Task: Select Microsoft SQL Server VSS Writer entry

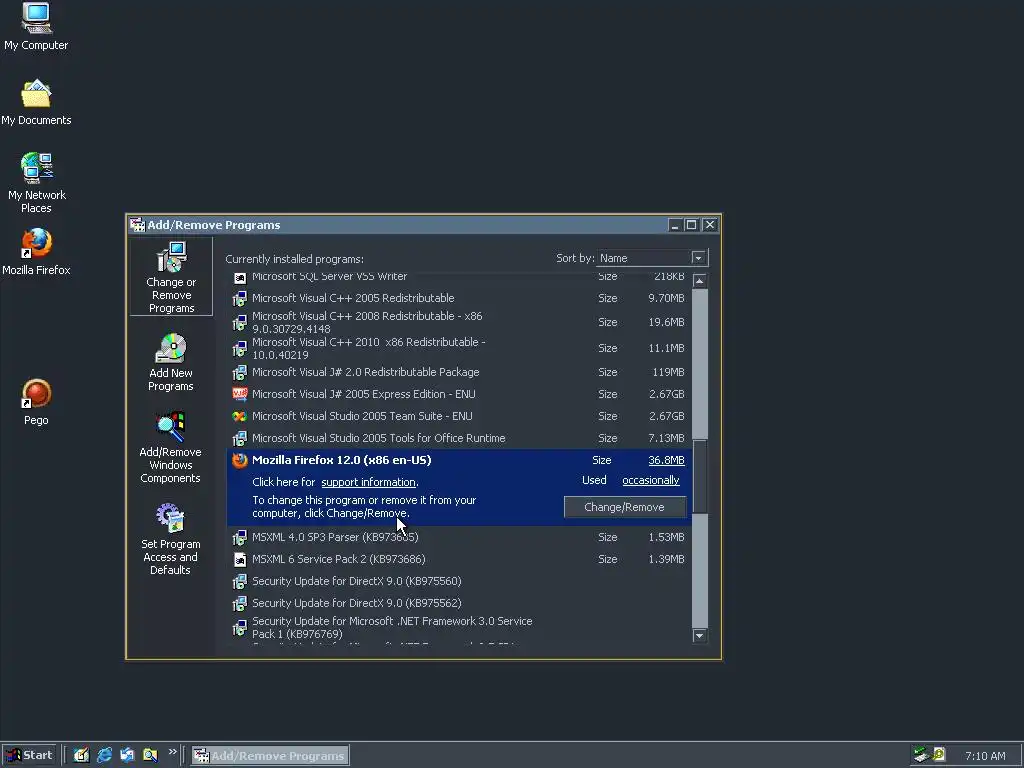Action: click(459, 278)
